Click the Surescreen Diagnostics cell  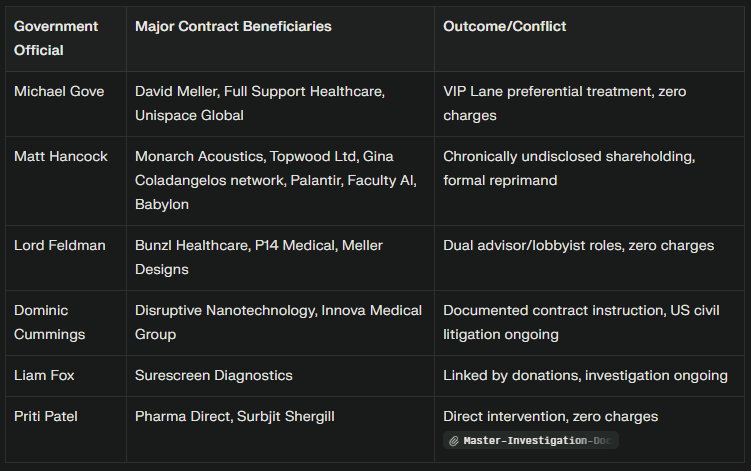coord(281,376)
